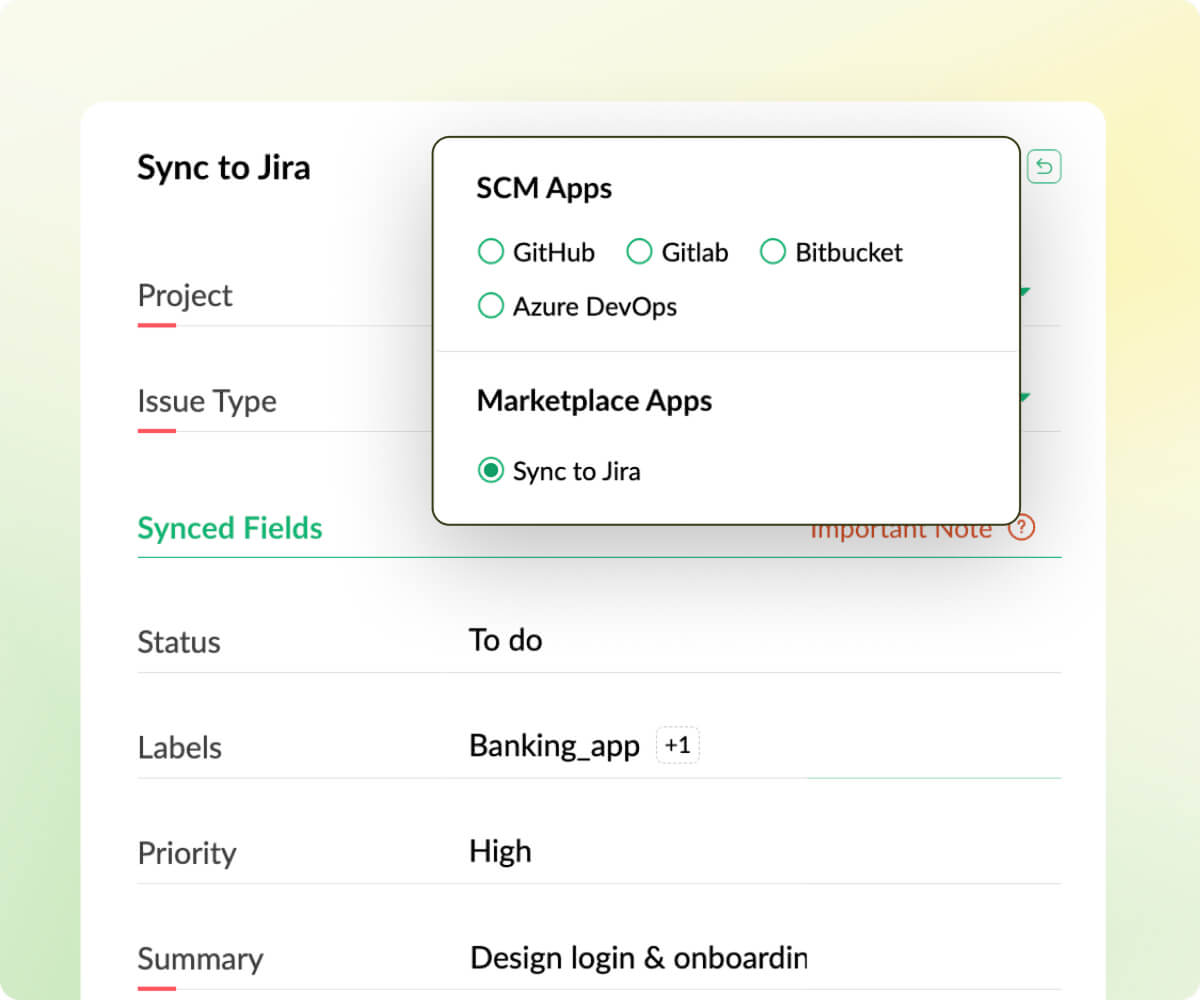Open the Project dropdown arrow
The image size is (1200, 1000).
(x=1024, y=293)
